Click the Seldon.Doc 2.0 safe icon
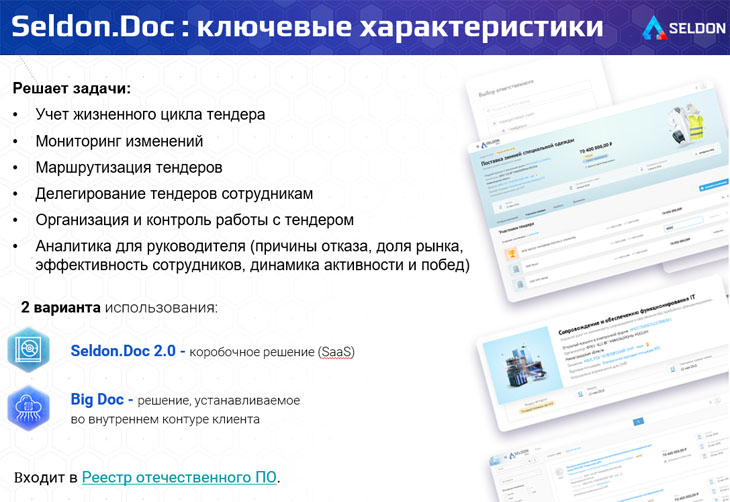This screenshot has height=502, width=730. coord(27,350)
